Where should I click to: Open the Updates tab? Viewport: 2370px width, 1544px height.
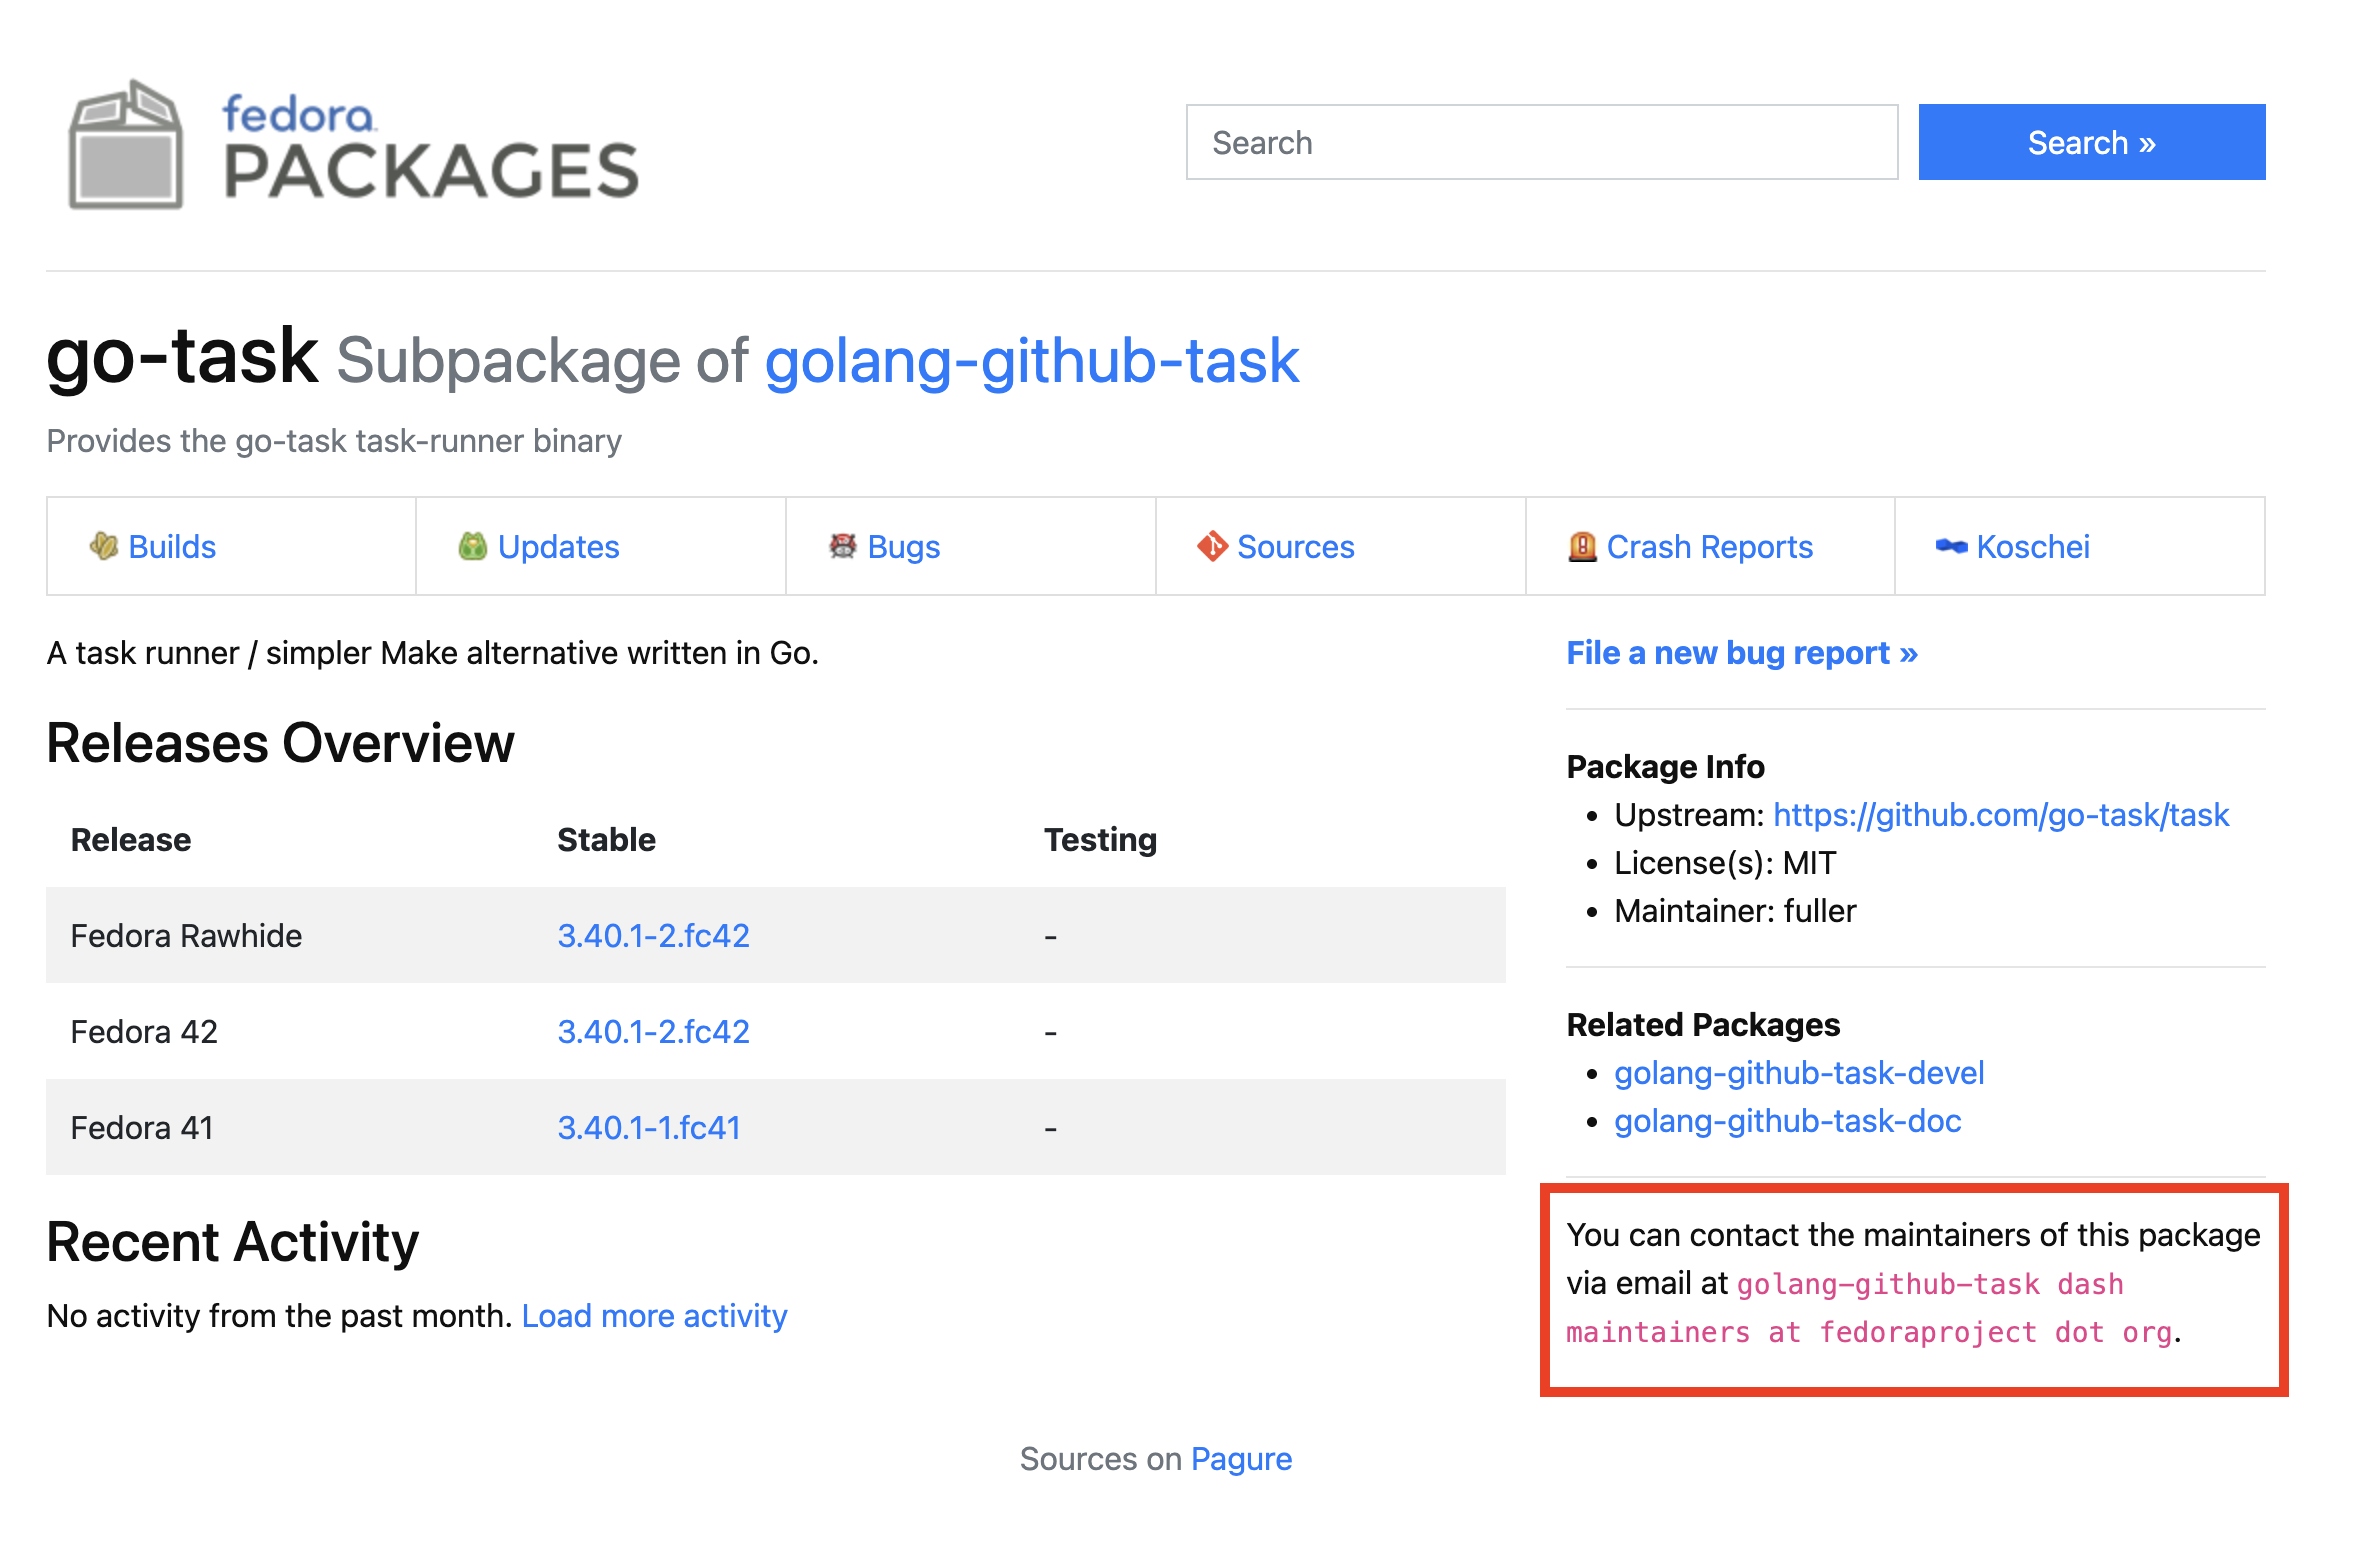pyautogui.click(x=601, y=546)
